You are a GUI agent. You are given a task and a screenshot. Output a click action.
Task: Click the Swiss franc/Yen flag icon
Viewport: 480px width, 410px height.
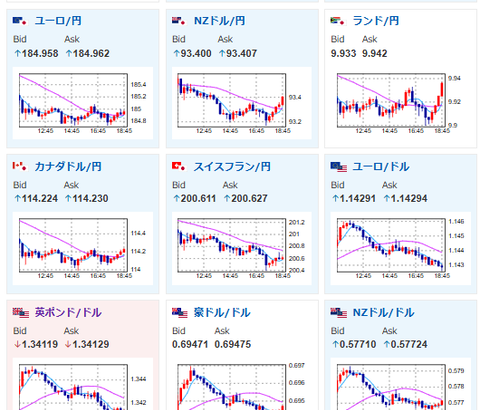point(179,166)
